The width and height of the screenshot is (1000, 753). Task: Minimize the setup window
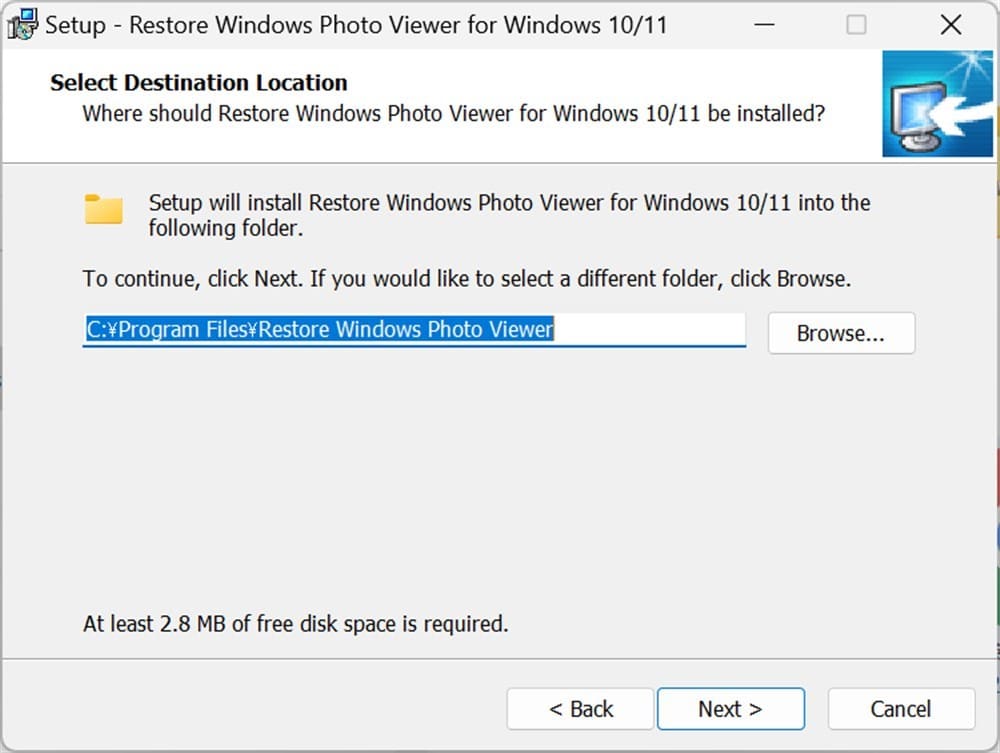pos(762,23)
